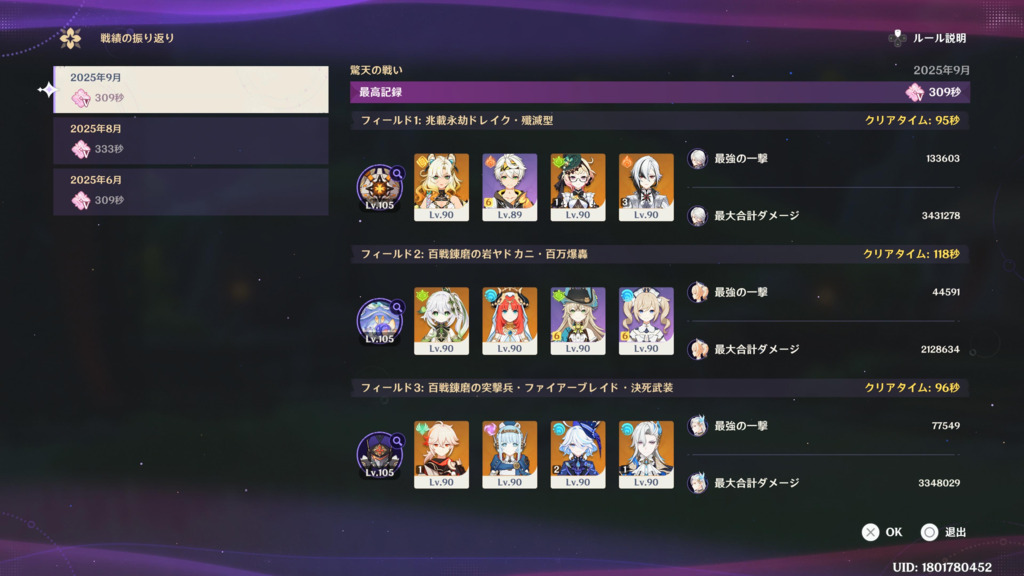Viewport: 1024px width, 576px height.
Task: Open the ルール説明 rules icon
Action: coord(897,38)
